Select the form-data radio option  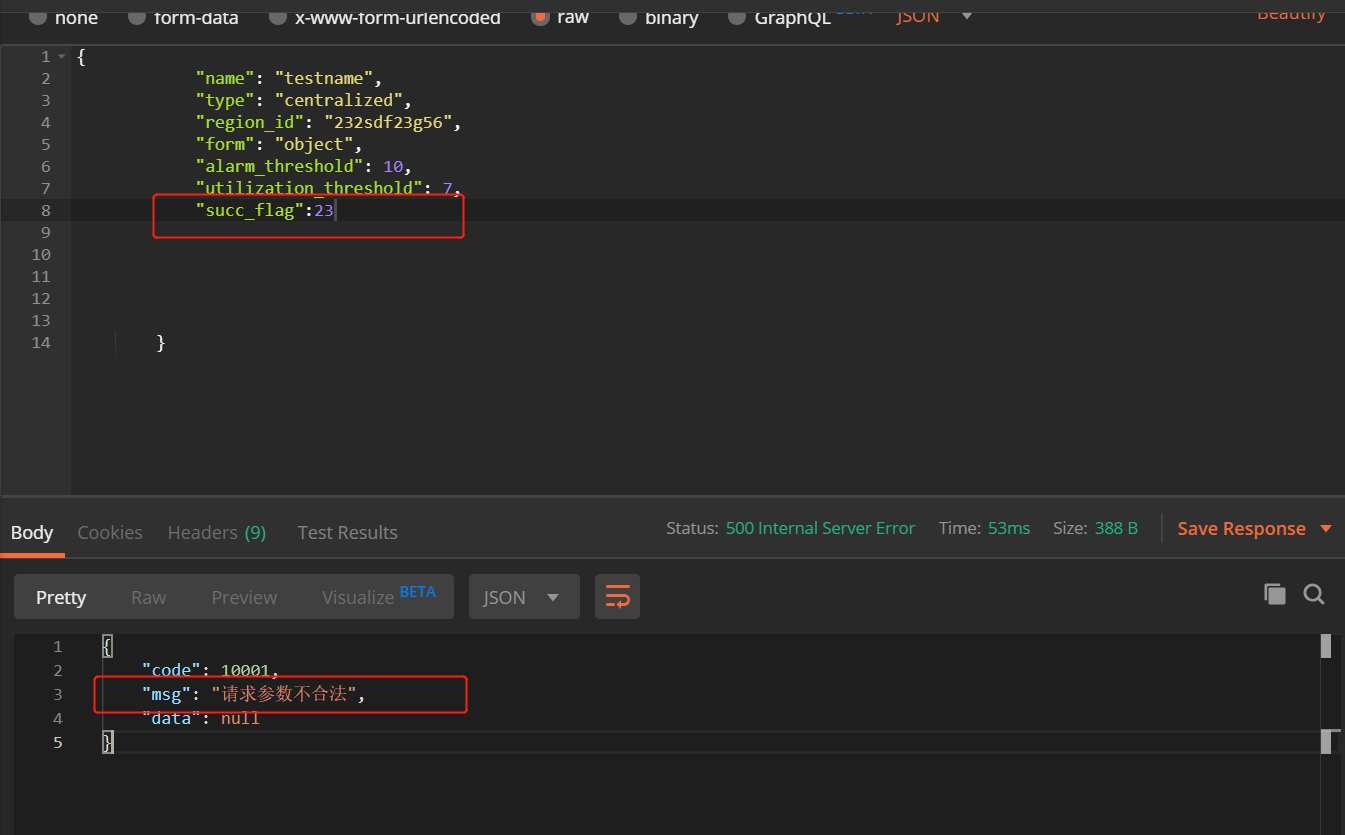(x=137, y=17)
